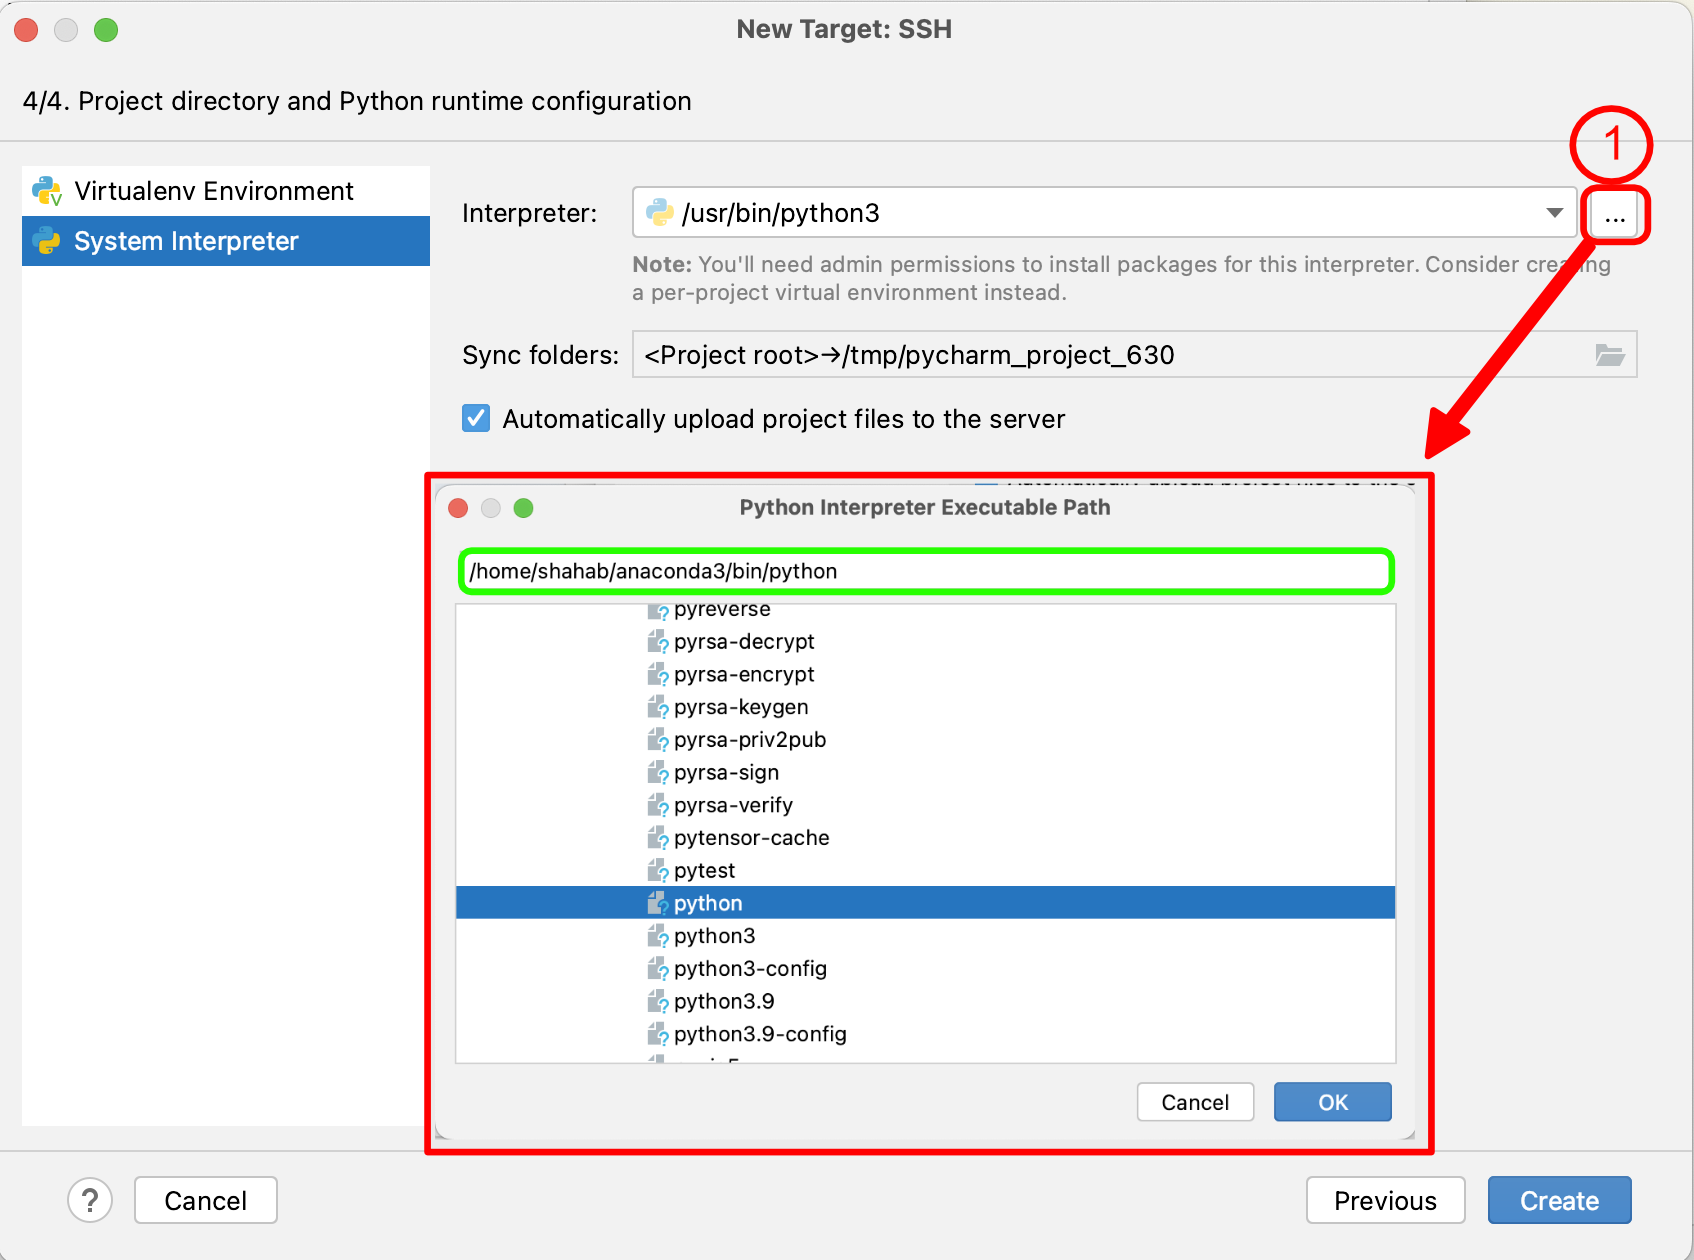Click the python3.9 file icon

click(657, 1002)
